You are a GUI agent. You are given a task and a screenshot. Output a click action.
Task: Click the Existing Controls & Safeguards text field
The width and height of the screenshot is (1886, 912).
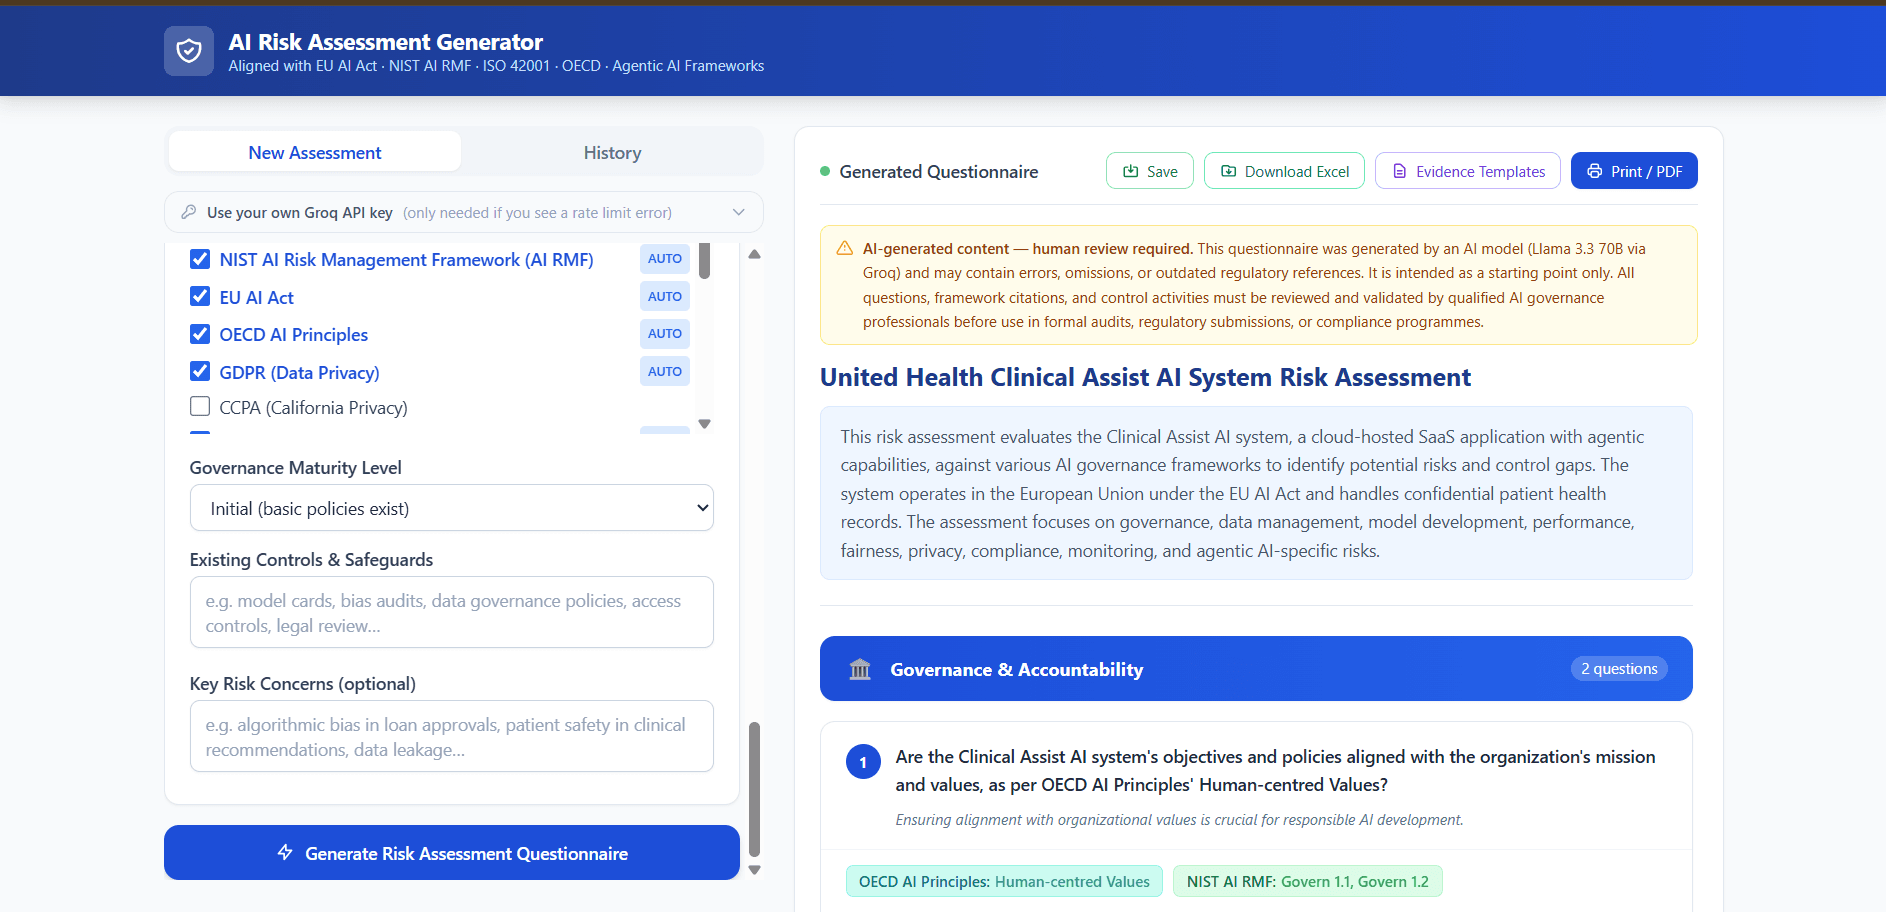click(x=452, y=612)
